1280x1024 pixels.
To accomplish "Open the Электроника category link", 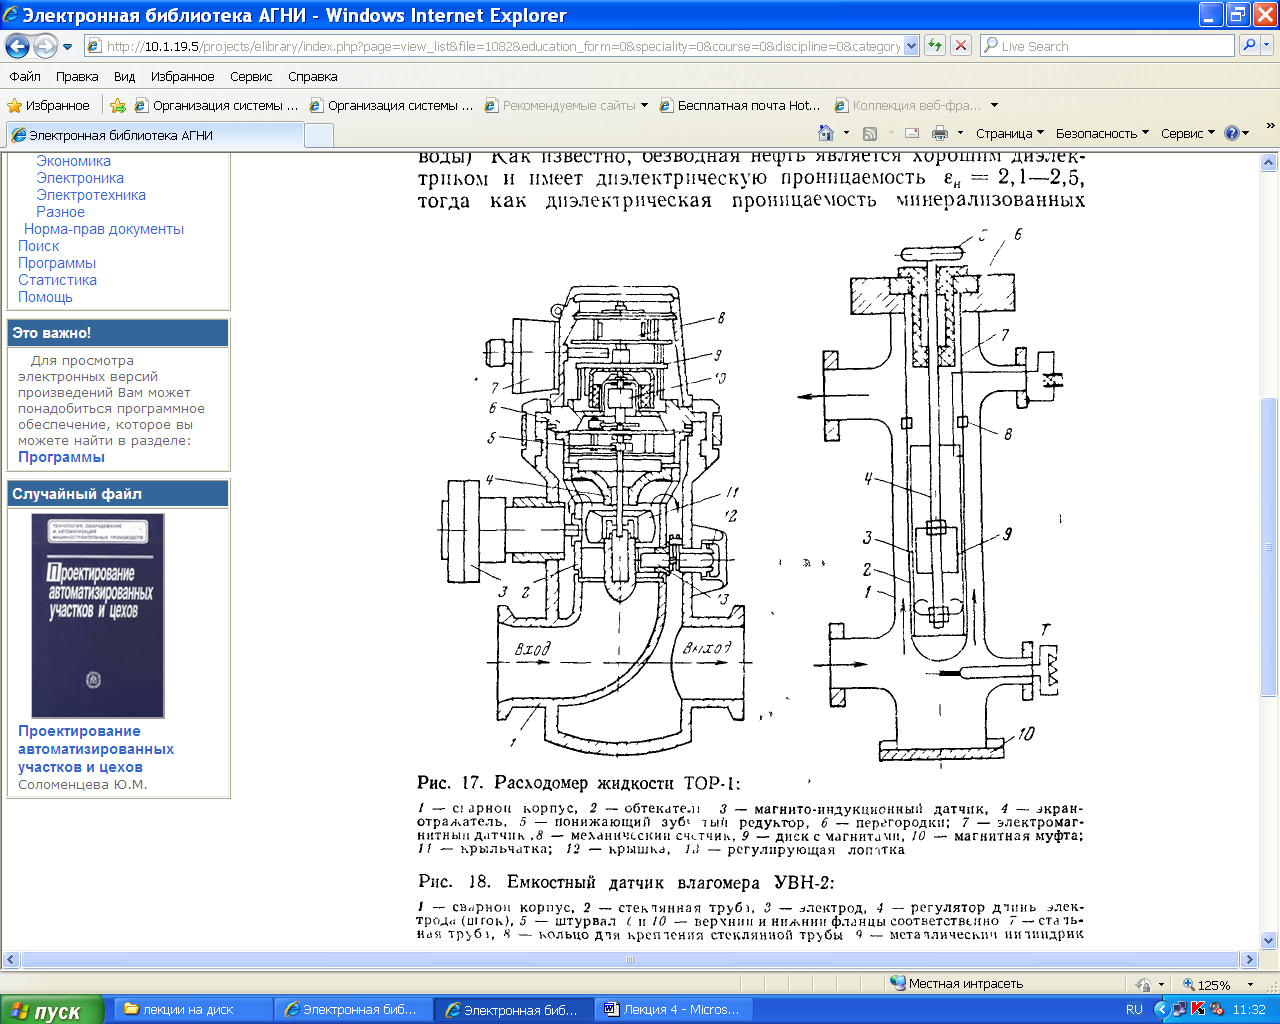I will (80, 178).
